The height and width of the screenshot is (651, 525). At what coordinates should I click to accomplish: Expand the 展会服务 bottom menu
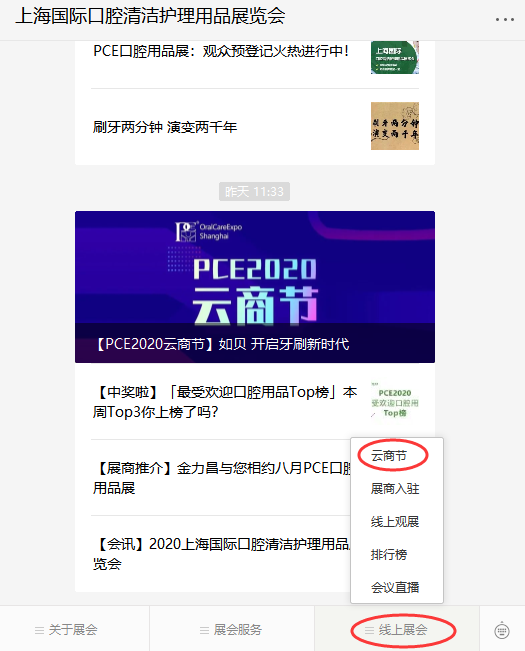pyautogui.click(x=232, y=628)
